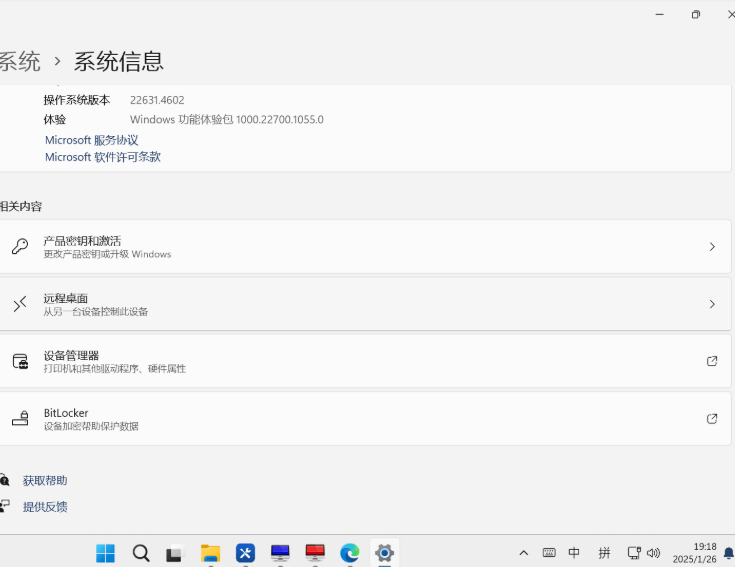Click the lock drive icon beside BitLocker
Screen dimensions: 735x567
[x=20, y=418]
